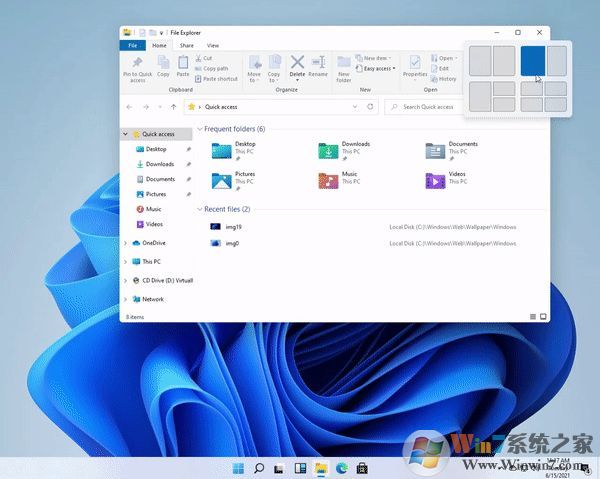Click the Refresh button
The image size is (600, 479).
coord(370,107)
